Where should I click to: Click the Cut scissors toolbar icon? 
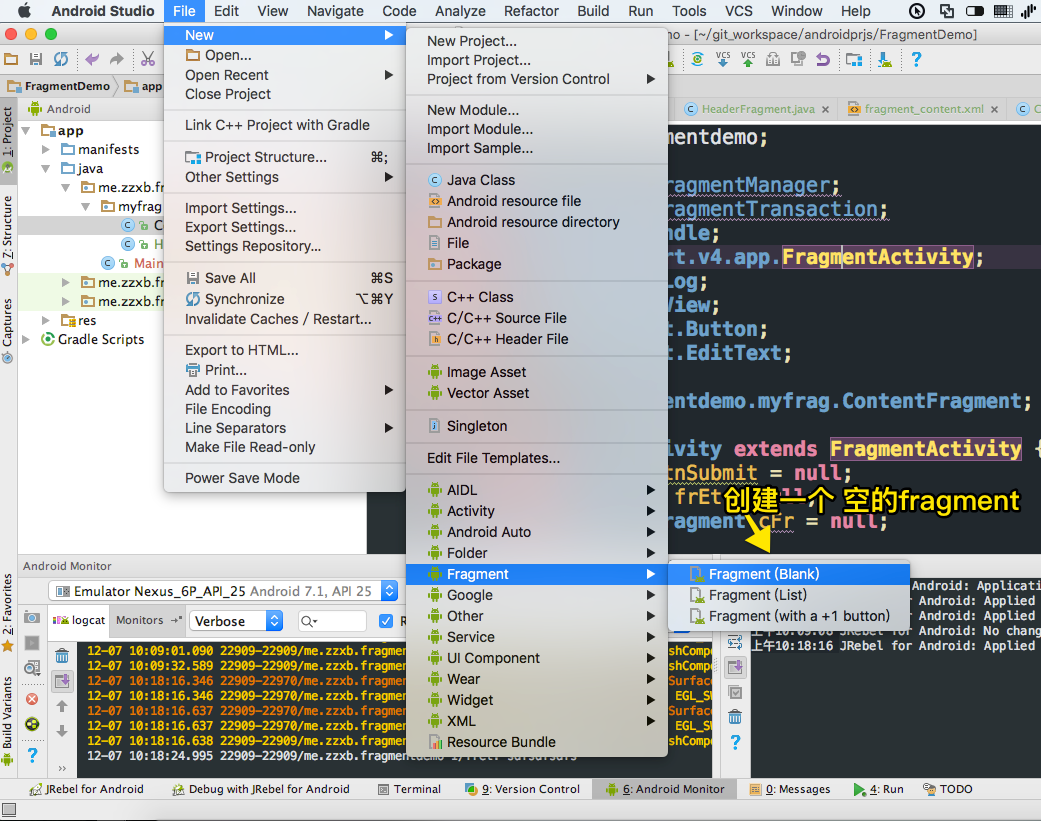[x=147, y=59]
